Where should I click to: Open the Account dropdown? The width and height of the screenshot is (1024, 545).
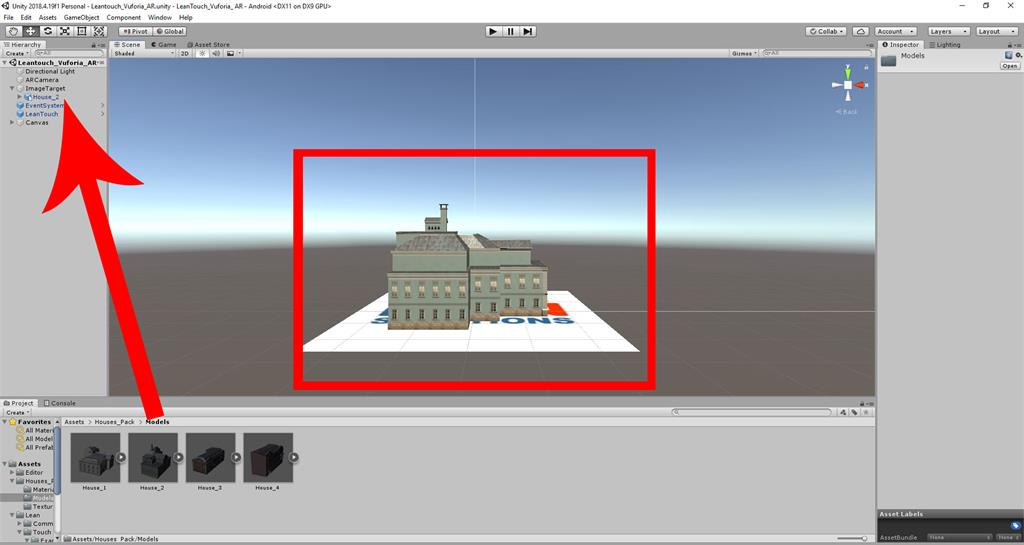click(895, 31)
